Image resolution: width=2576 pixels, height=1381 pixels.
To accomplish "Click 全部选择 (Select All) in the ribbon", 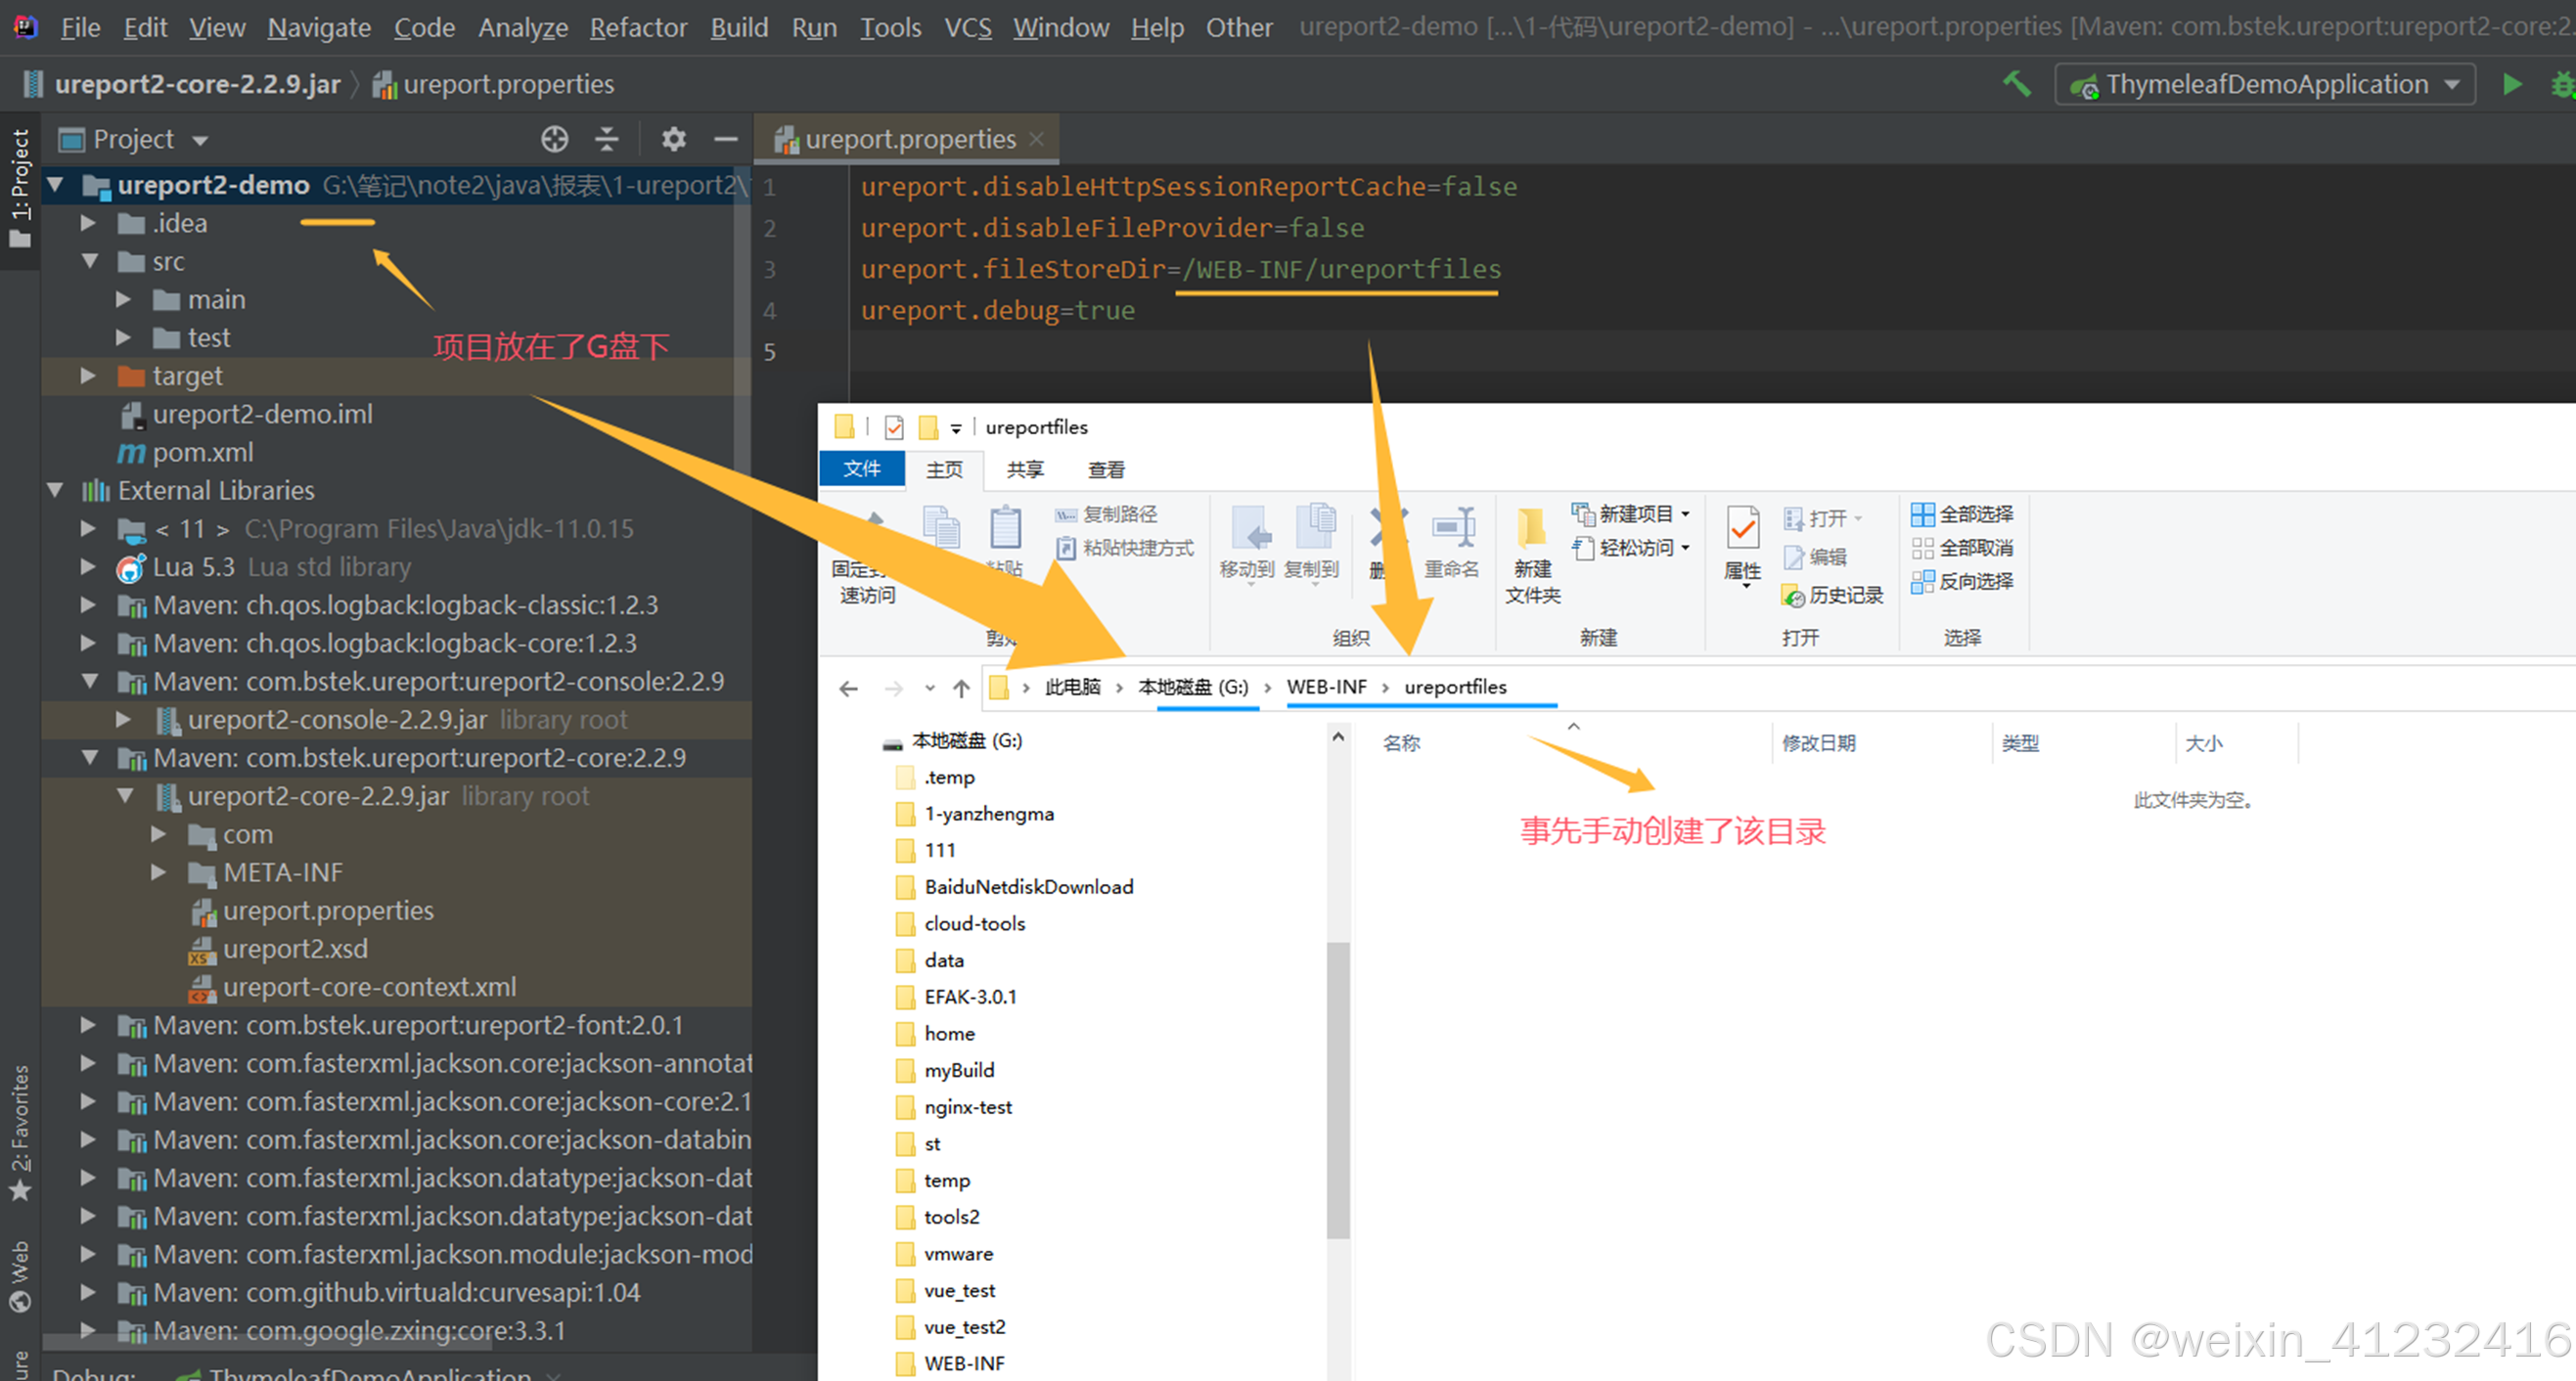I will [x=1962, y=514].
